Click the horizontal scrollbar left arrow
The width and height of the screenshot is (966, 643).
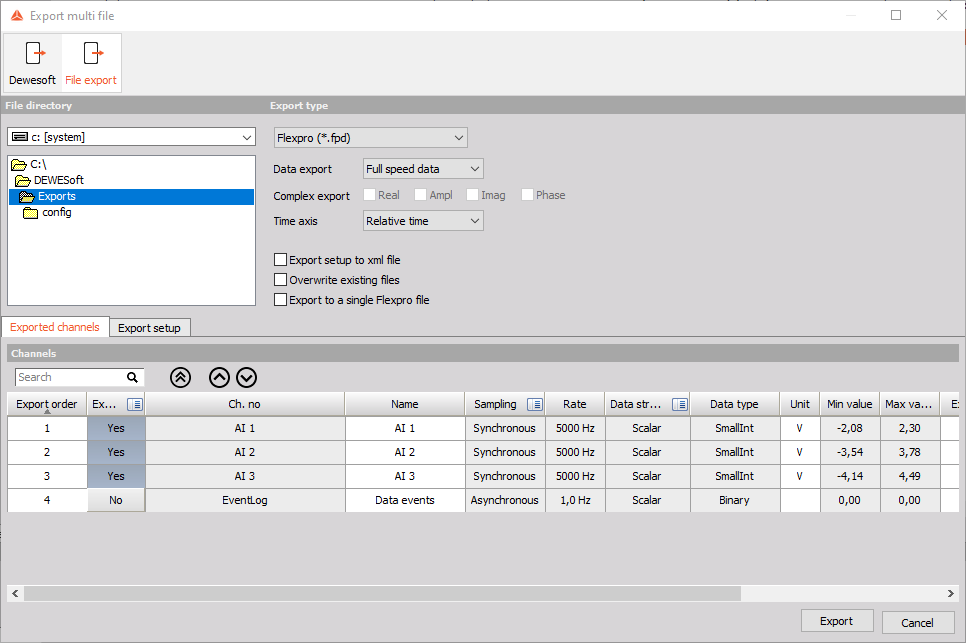[15, 594]
